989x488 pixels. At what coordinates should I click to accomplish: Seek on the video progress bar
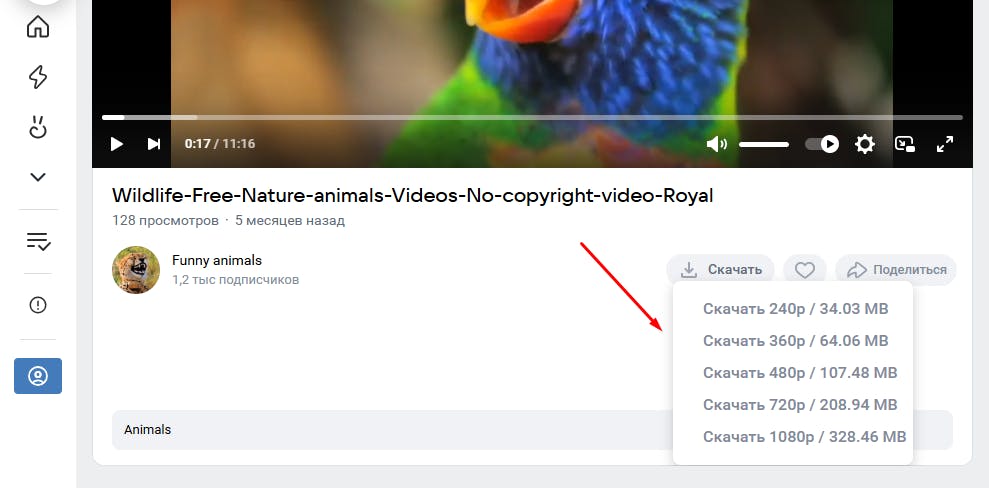pyautogui.click(x=532, y=117)
